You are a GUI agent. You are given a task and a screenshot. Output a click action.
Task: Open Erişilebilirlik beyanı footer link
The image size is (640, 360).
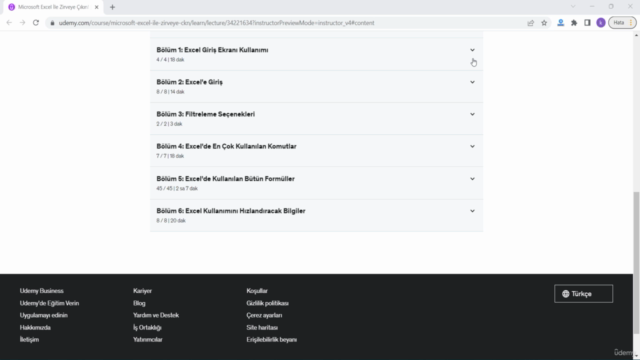[x=271, y=340]
